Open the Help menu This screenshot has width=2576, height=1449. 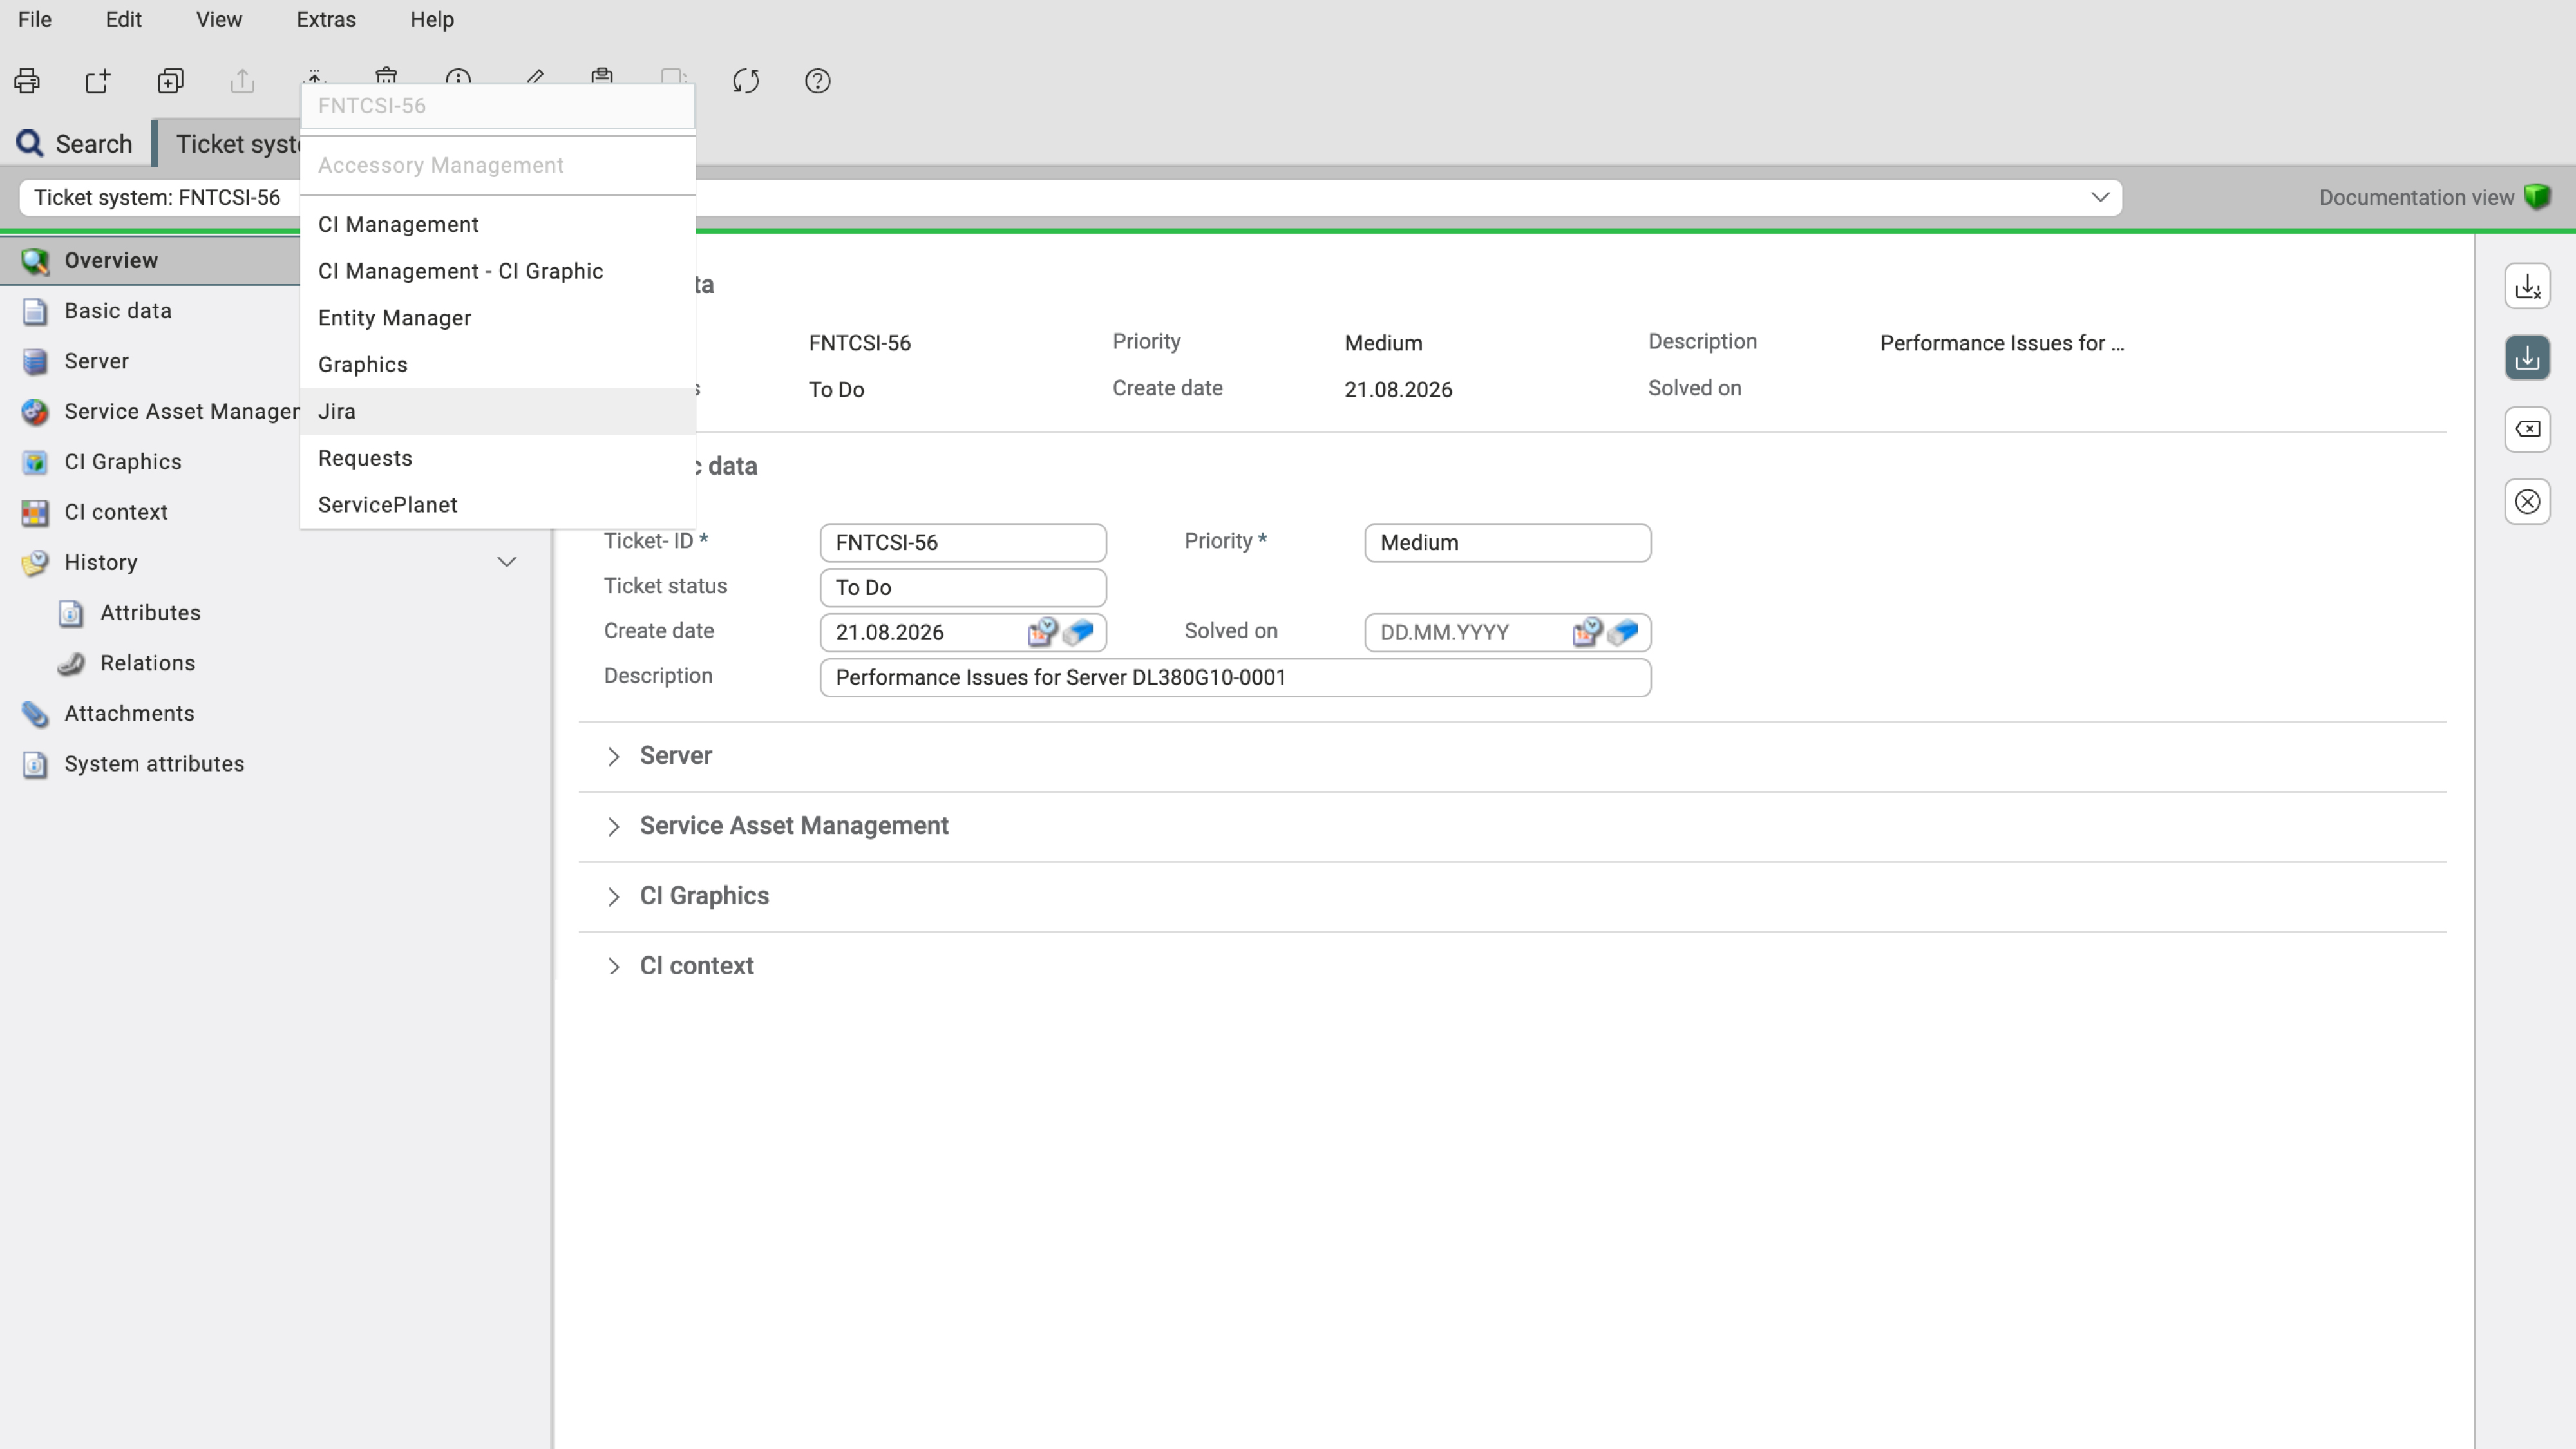[x=432, y=20]
